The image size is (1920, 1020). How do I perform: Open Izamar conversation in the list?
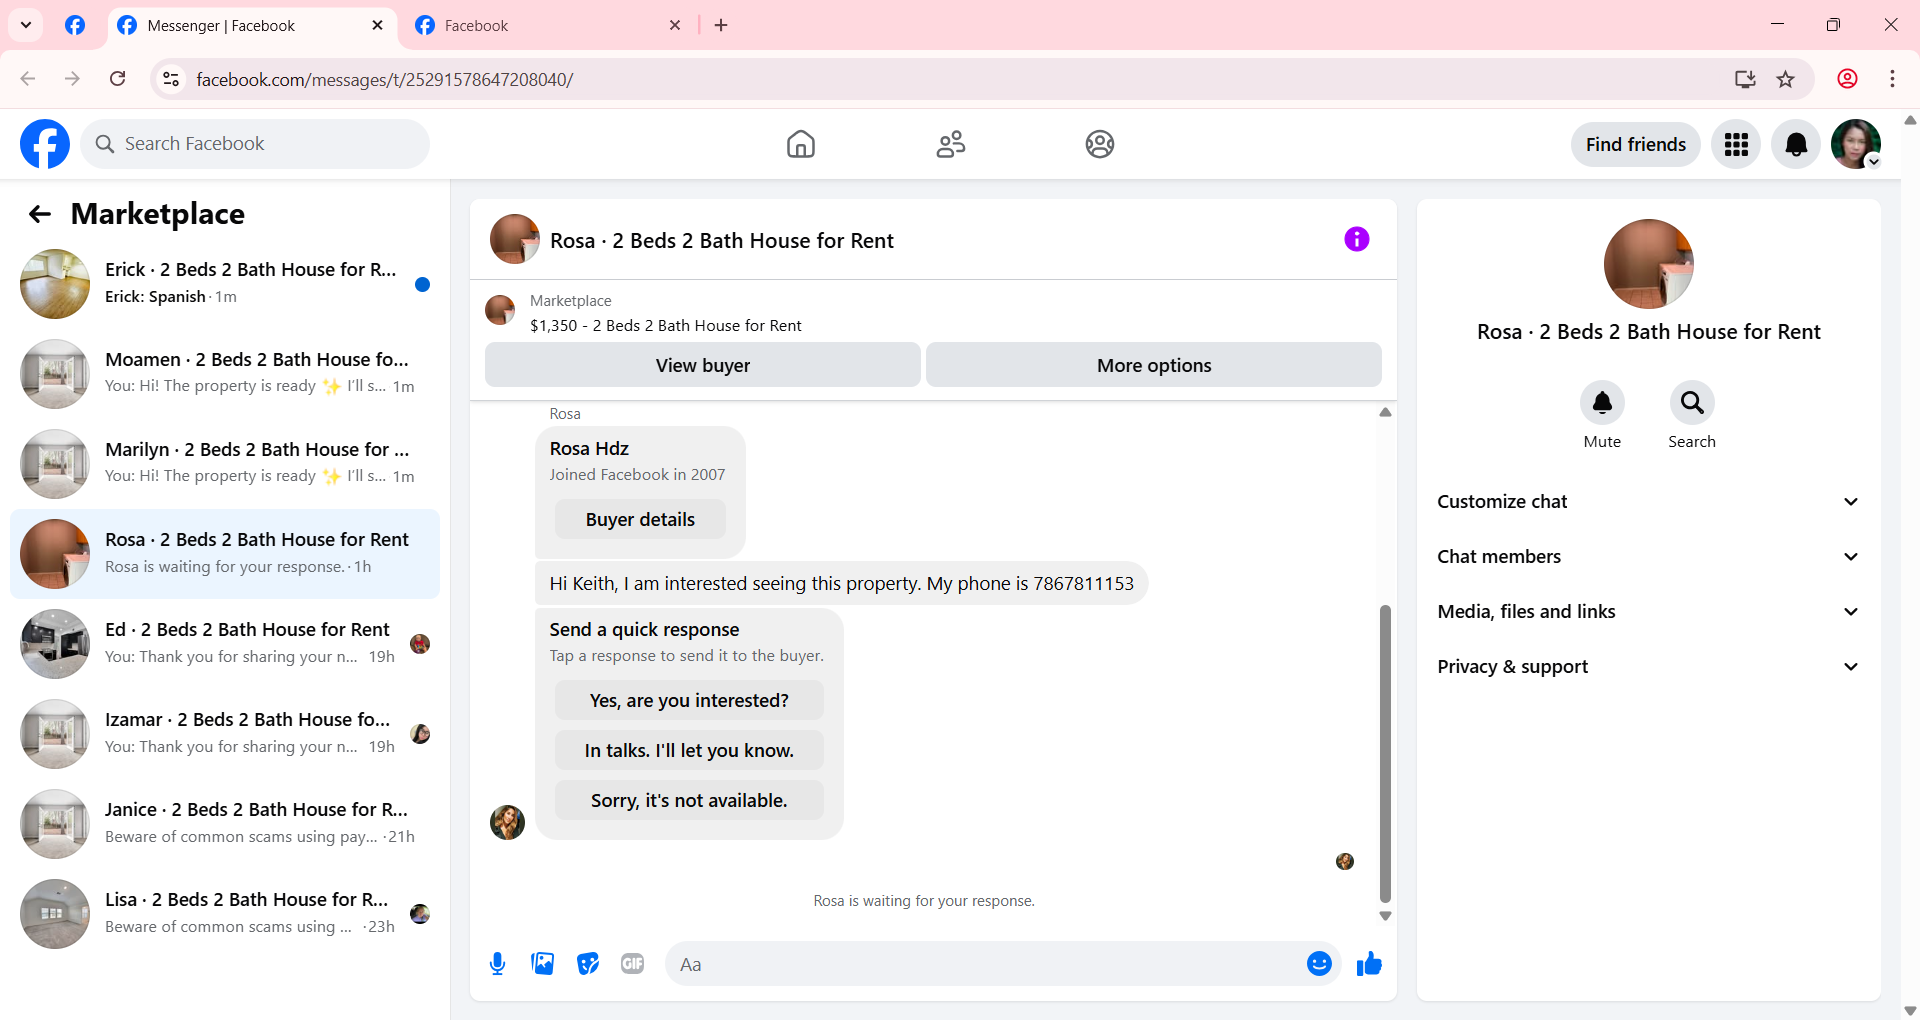click(225, 734)
